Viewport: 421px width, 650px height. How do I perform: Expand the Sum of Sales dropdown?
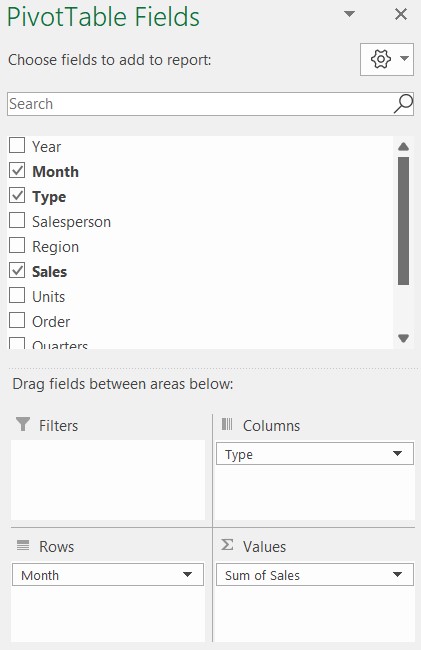397,575
